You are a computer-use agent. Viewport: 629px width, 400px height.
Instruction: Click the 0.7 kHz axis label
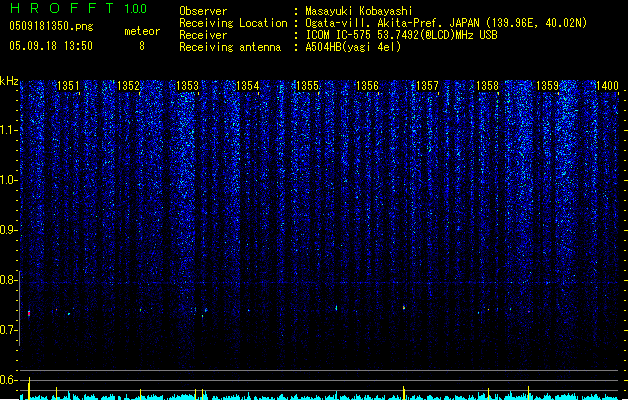point(8,330)
